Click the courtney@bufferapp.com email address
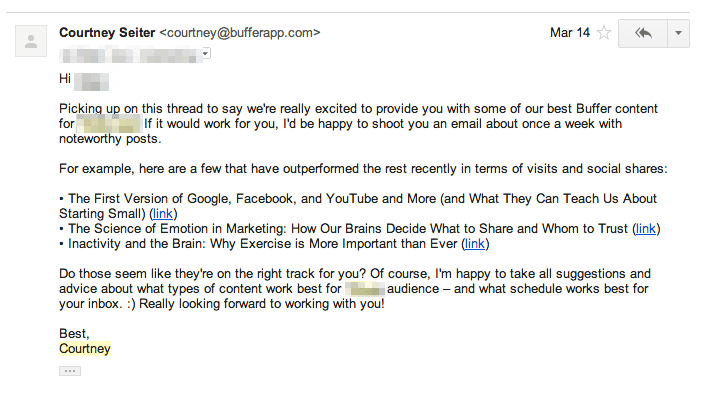The width and height of the screenshot is (701, 393). pyautogui.click(x=240, y=33)
